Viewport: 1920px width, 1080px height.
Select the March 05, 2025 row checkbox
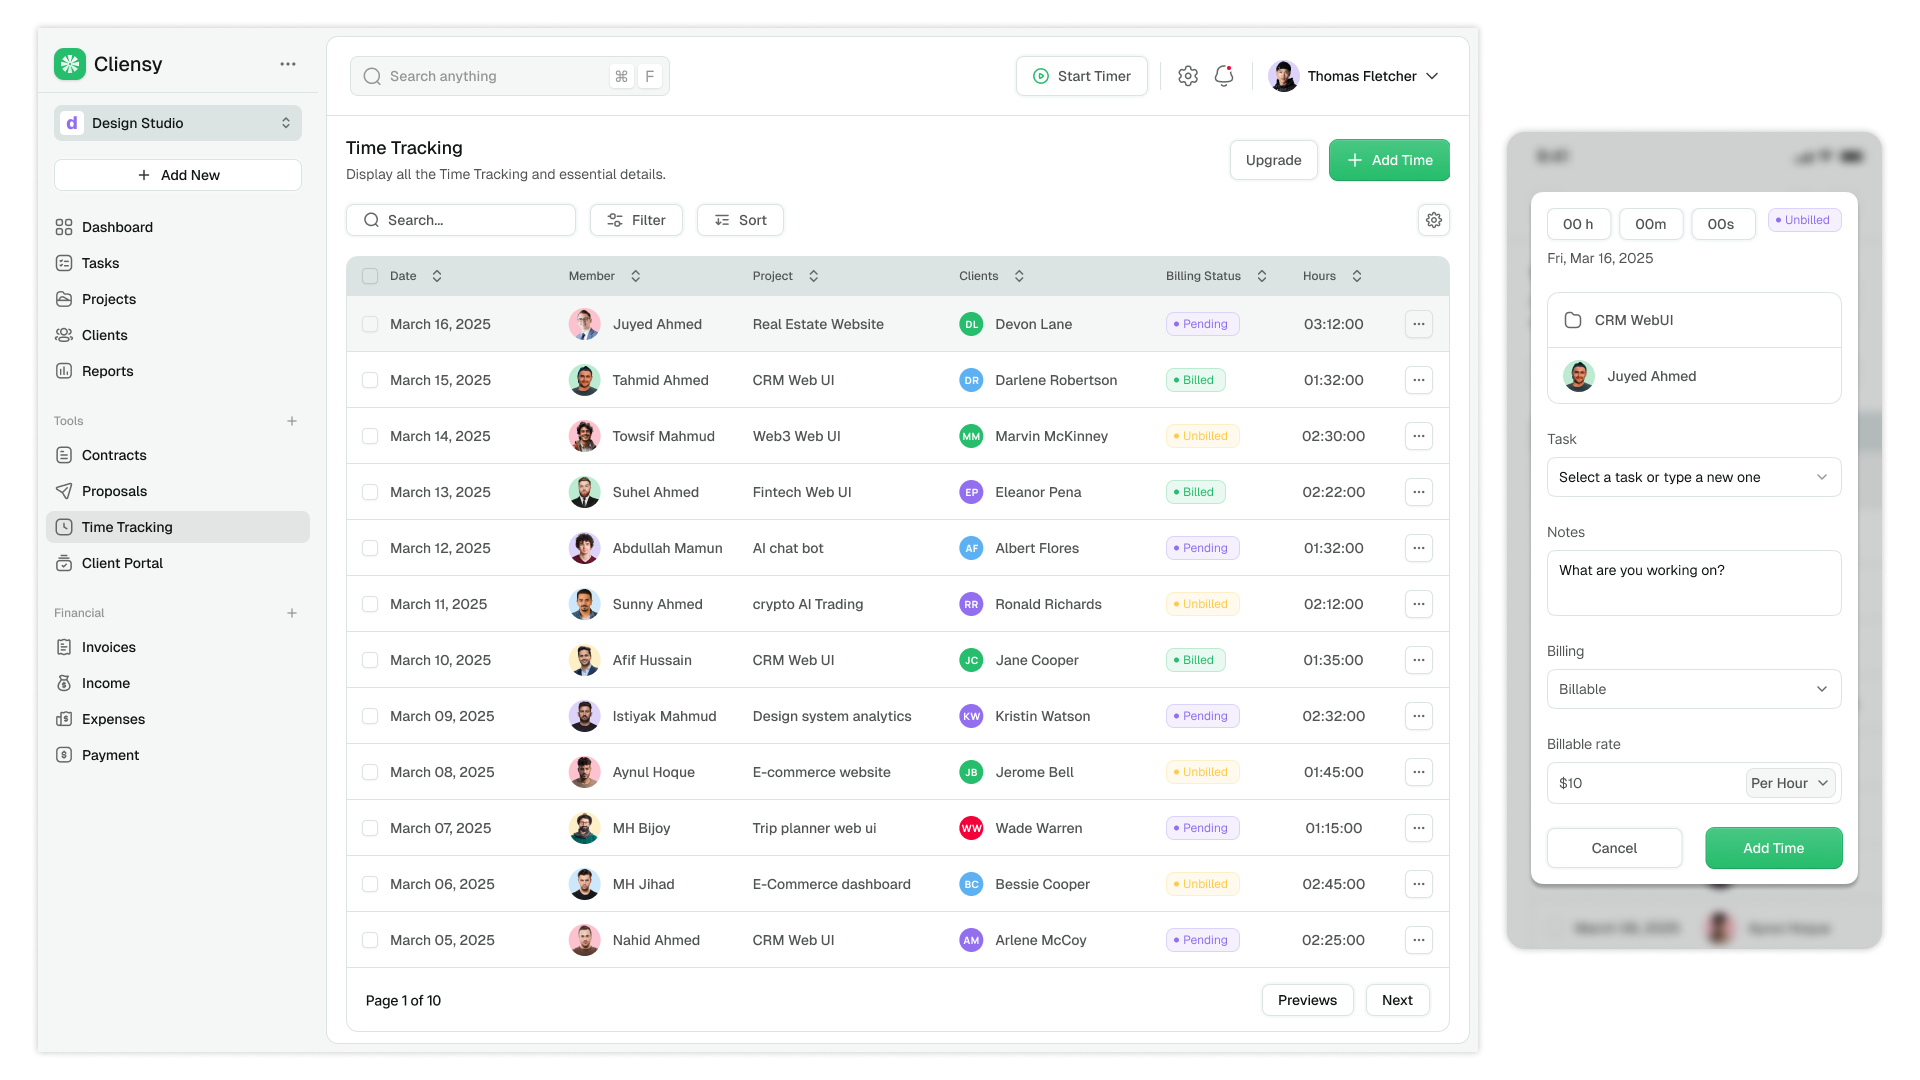370,940
